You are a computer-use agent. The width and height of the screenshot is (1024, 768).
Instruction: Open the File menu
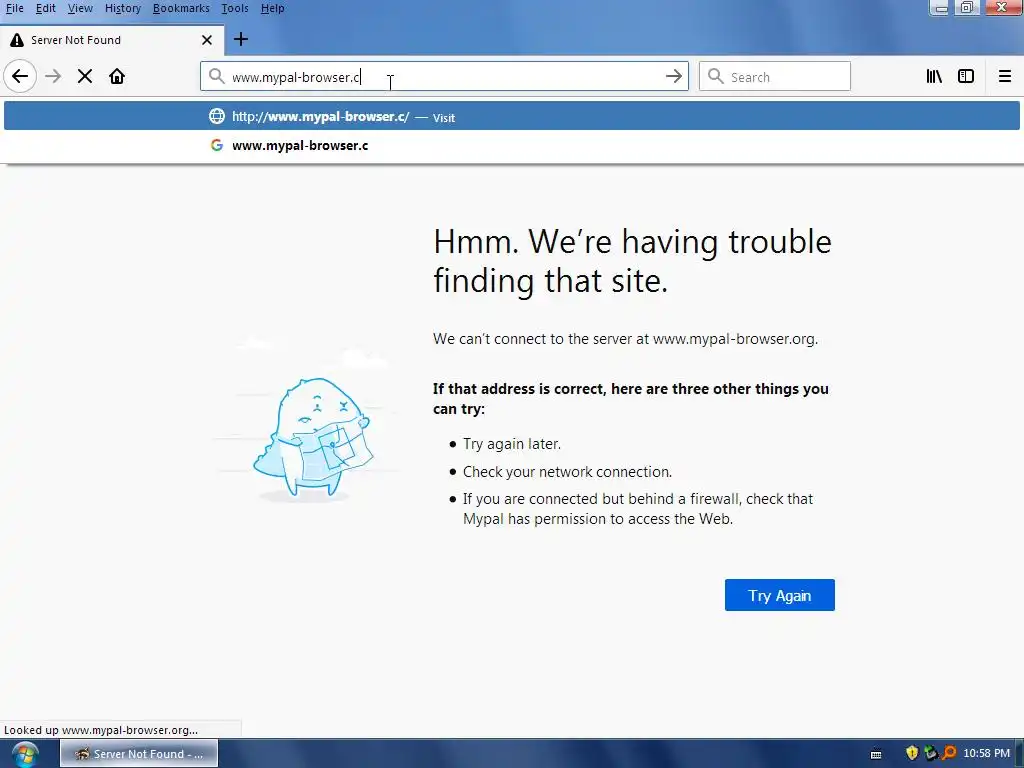pyautogui.click(x=14, y=8)
